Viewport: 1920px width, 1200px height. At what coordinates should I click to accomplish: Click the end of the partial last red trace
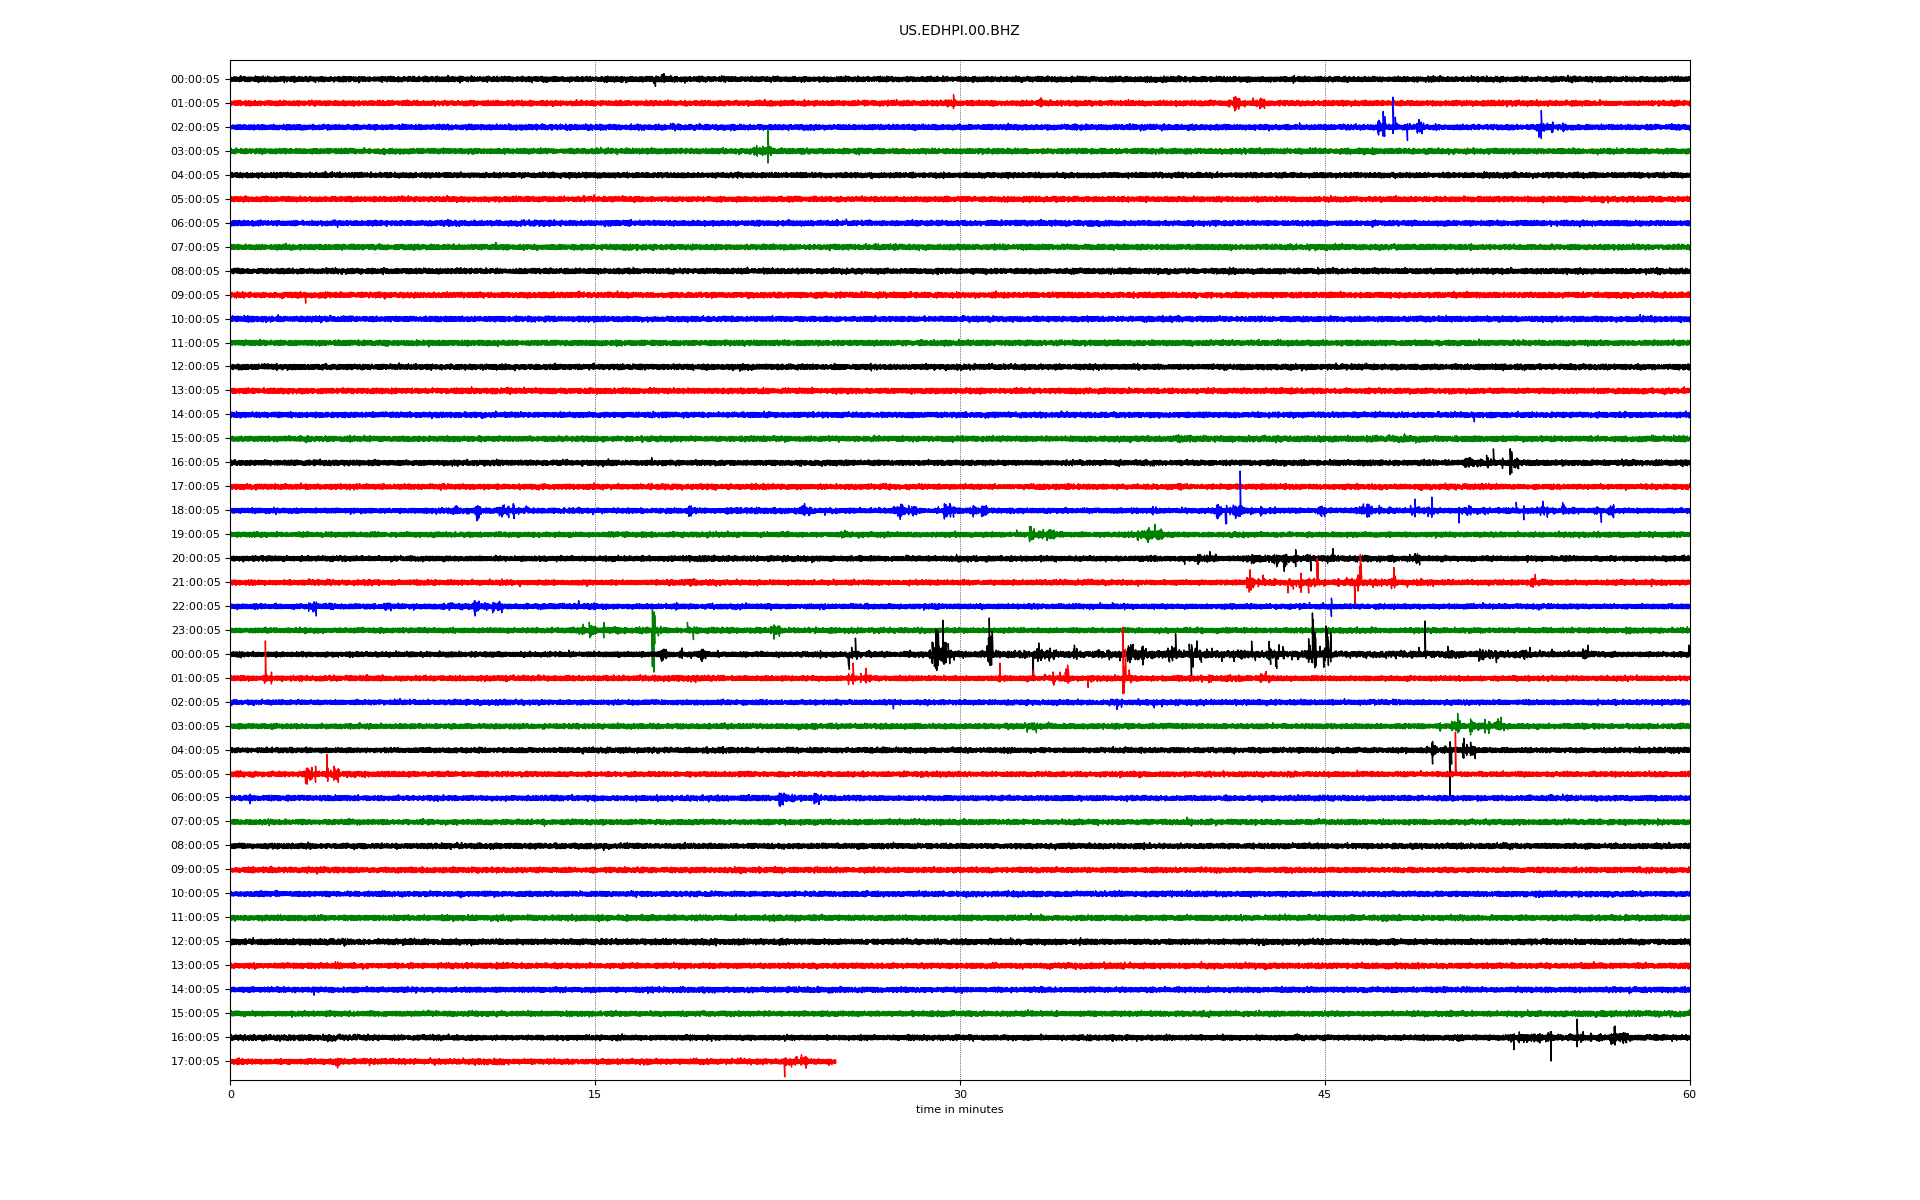[x=835, y=1061]
